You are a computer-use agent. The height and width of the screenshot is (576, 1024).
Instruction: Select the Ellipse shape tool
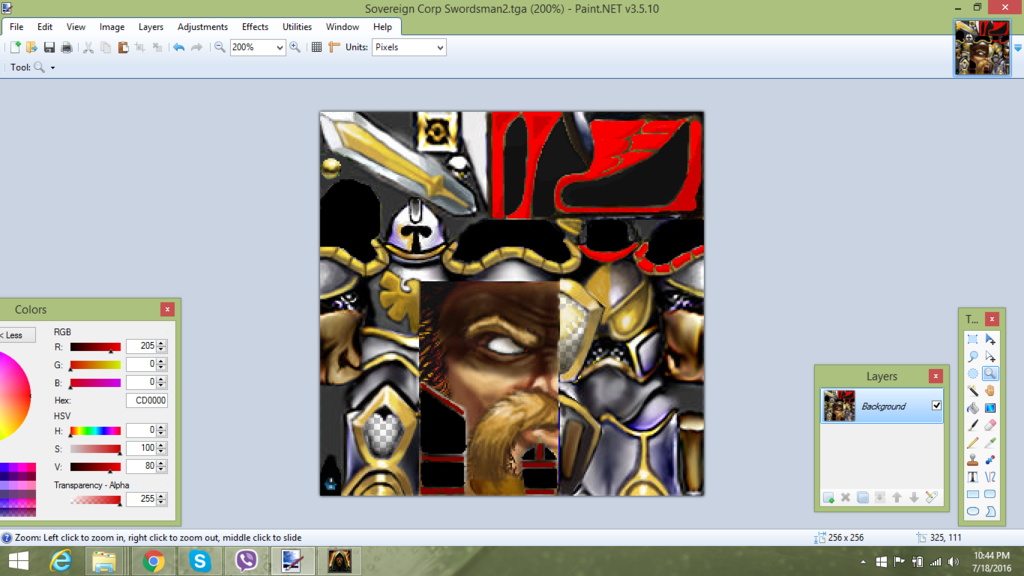(x=973, y=511)
